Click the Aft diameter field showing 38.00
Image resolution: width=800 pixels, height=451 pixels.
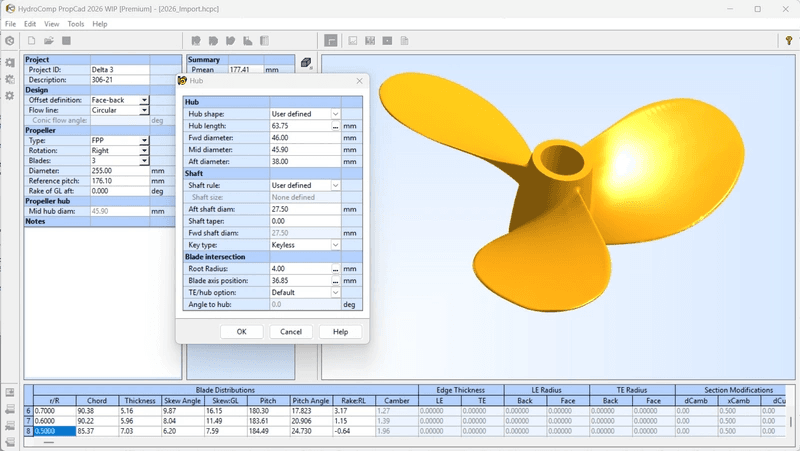tap(305, 162)
